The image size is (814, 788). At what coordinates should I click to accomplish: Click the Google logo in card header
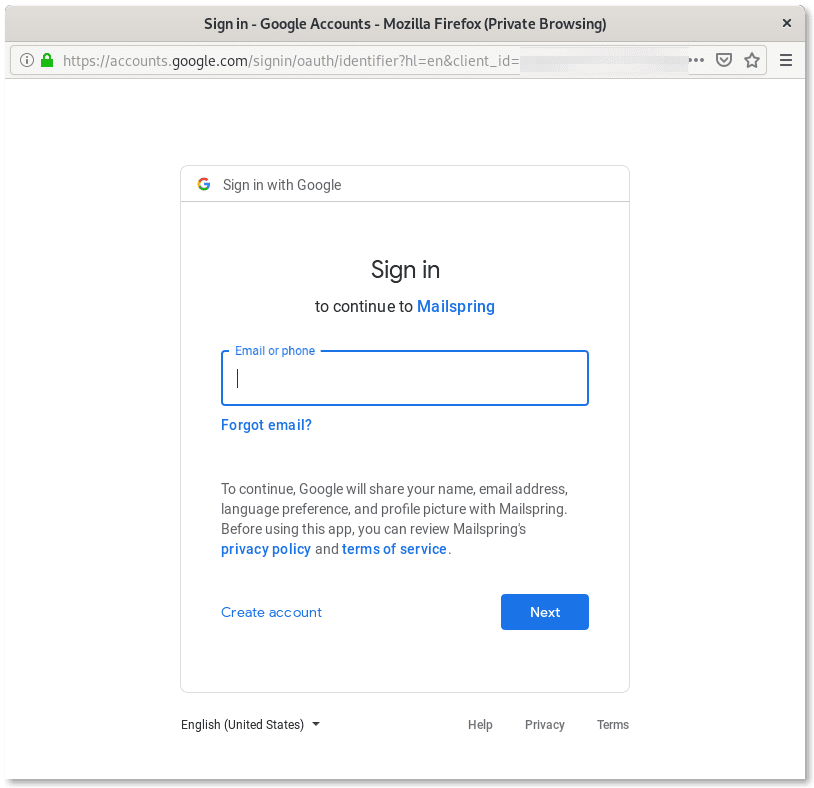coord(204,184)
